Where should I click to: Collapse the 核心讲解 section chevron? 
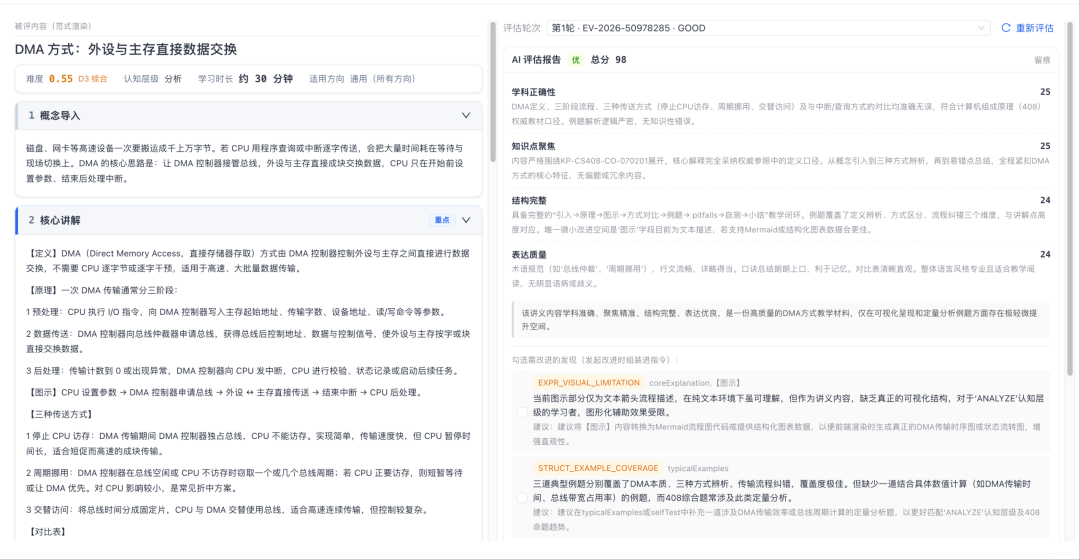pos(466,220)
